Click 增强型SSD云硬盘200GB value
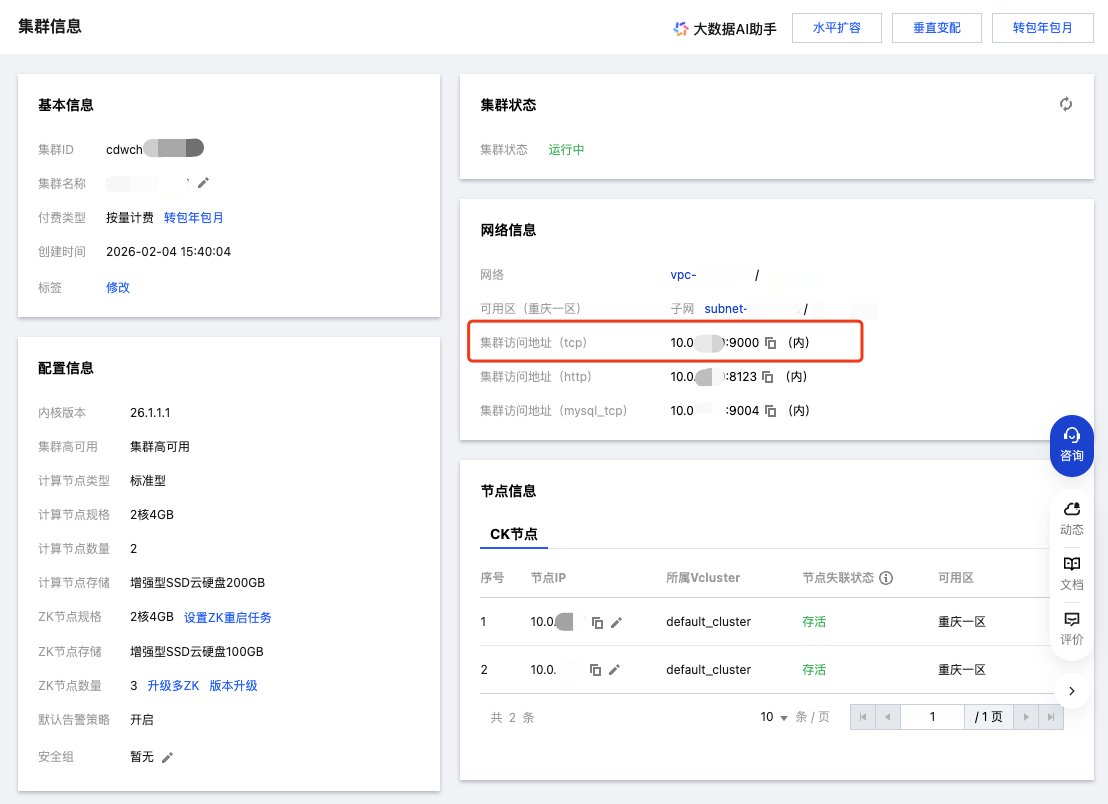Image resolution: width=1108 pixels, height=804 pixels. pyautogui.click(x=197, y=583)
